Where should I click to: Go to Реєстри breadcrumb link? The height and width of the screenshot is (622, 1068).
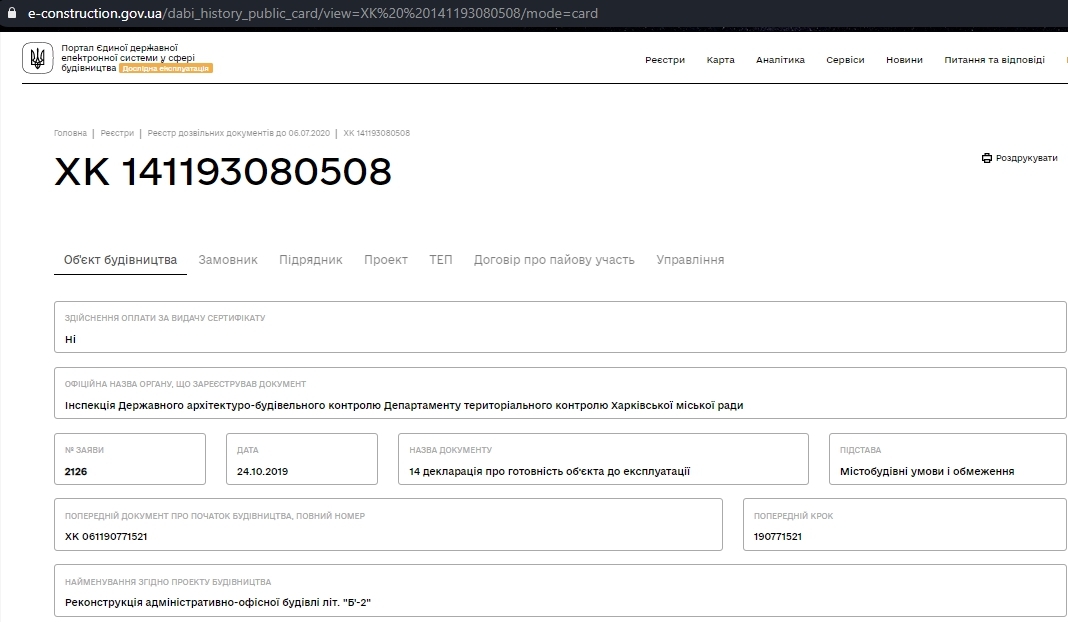(x=117, y=133)
